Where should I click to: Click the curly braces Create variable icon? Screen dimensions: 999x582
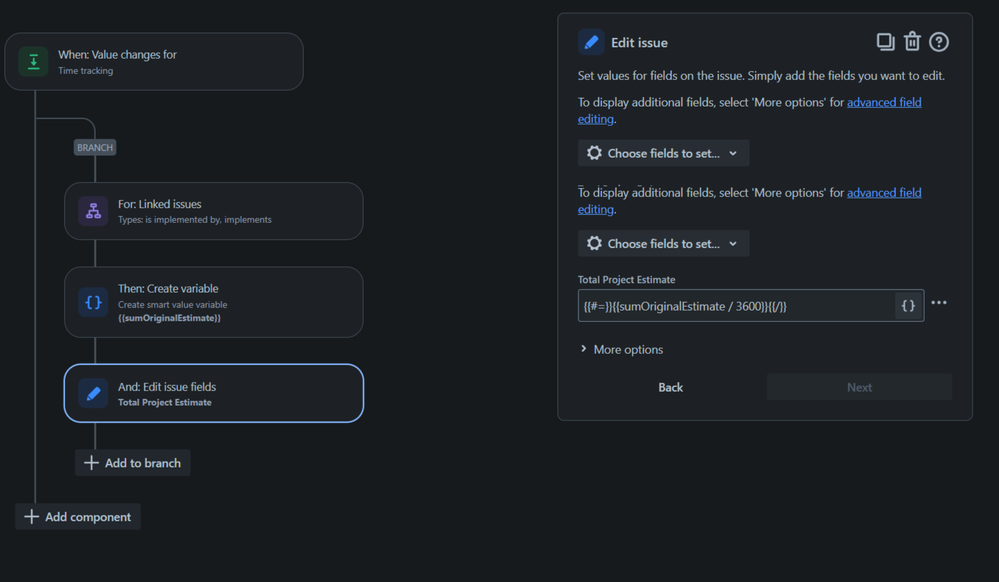pos(93,302)
